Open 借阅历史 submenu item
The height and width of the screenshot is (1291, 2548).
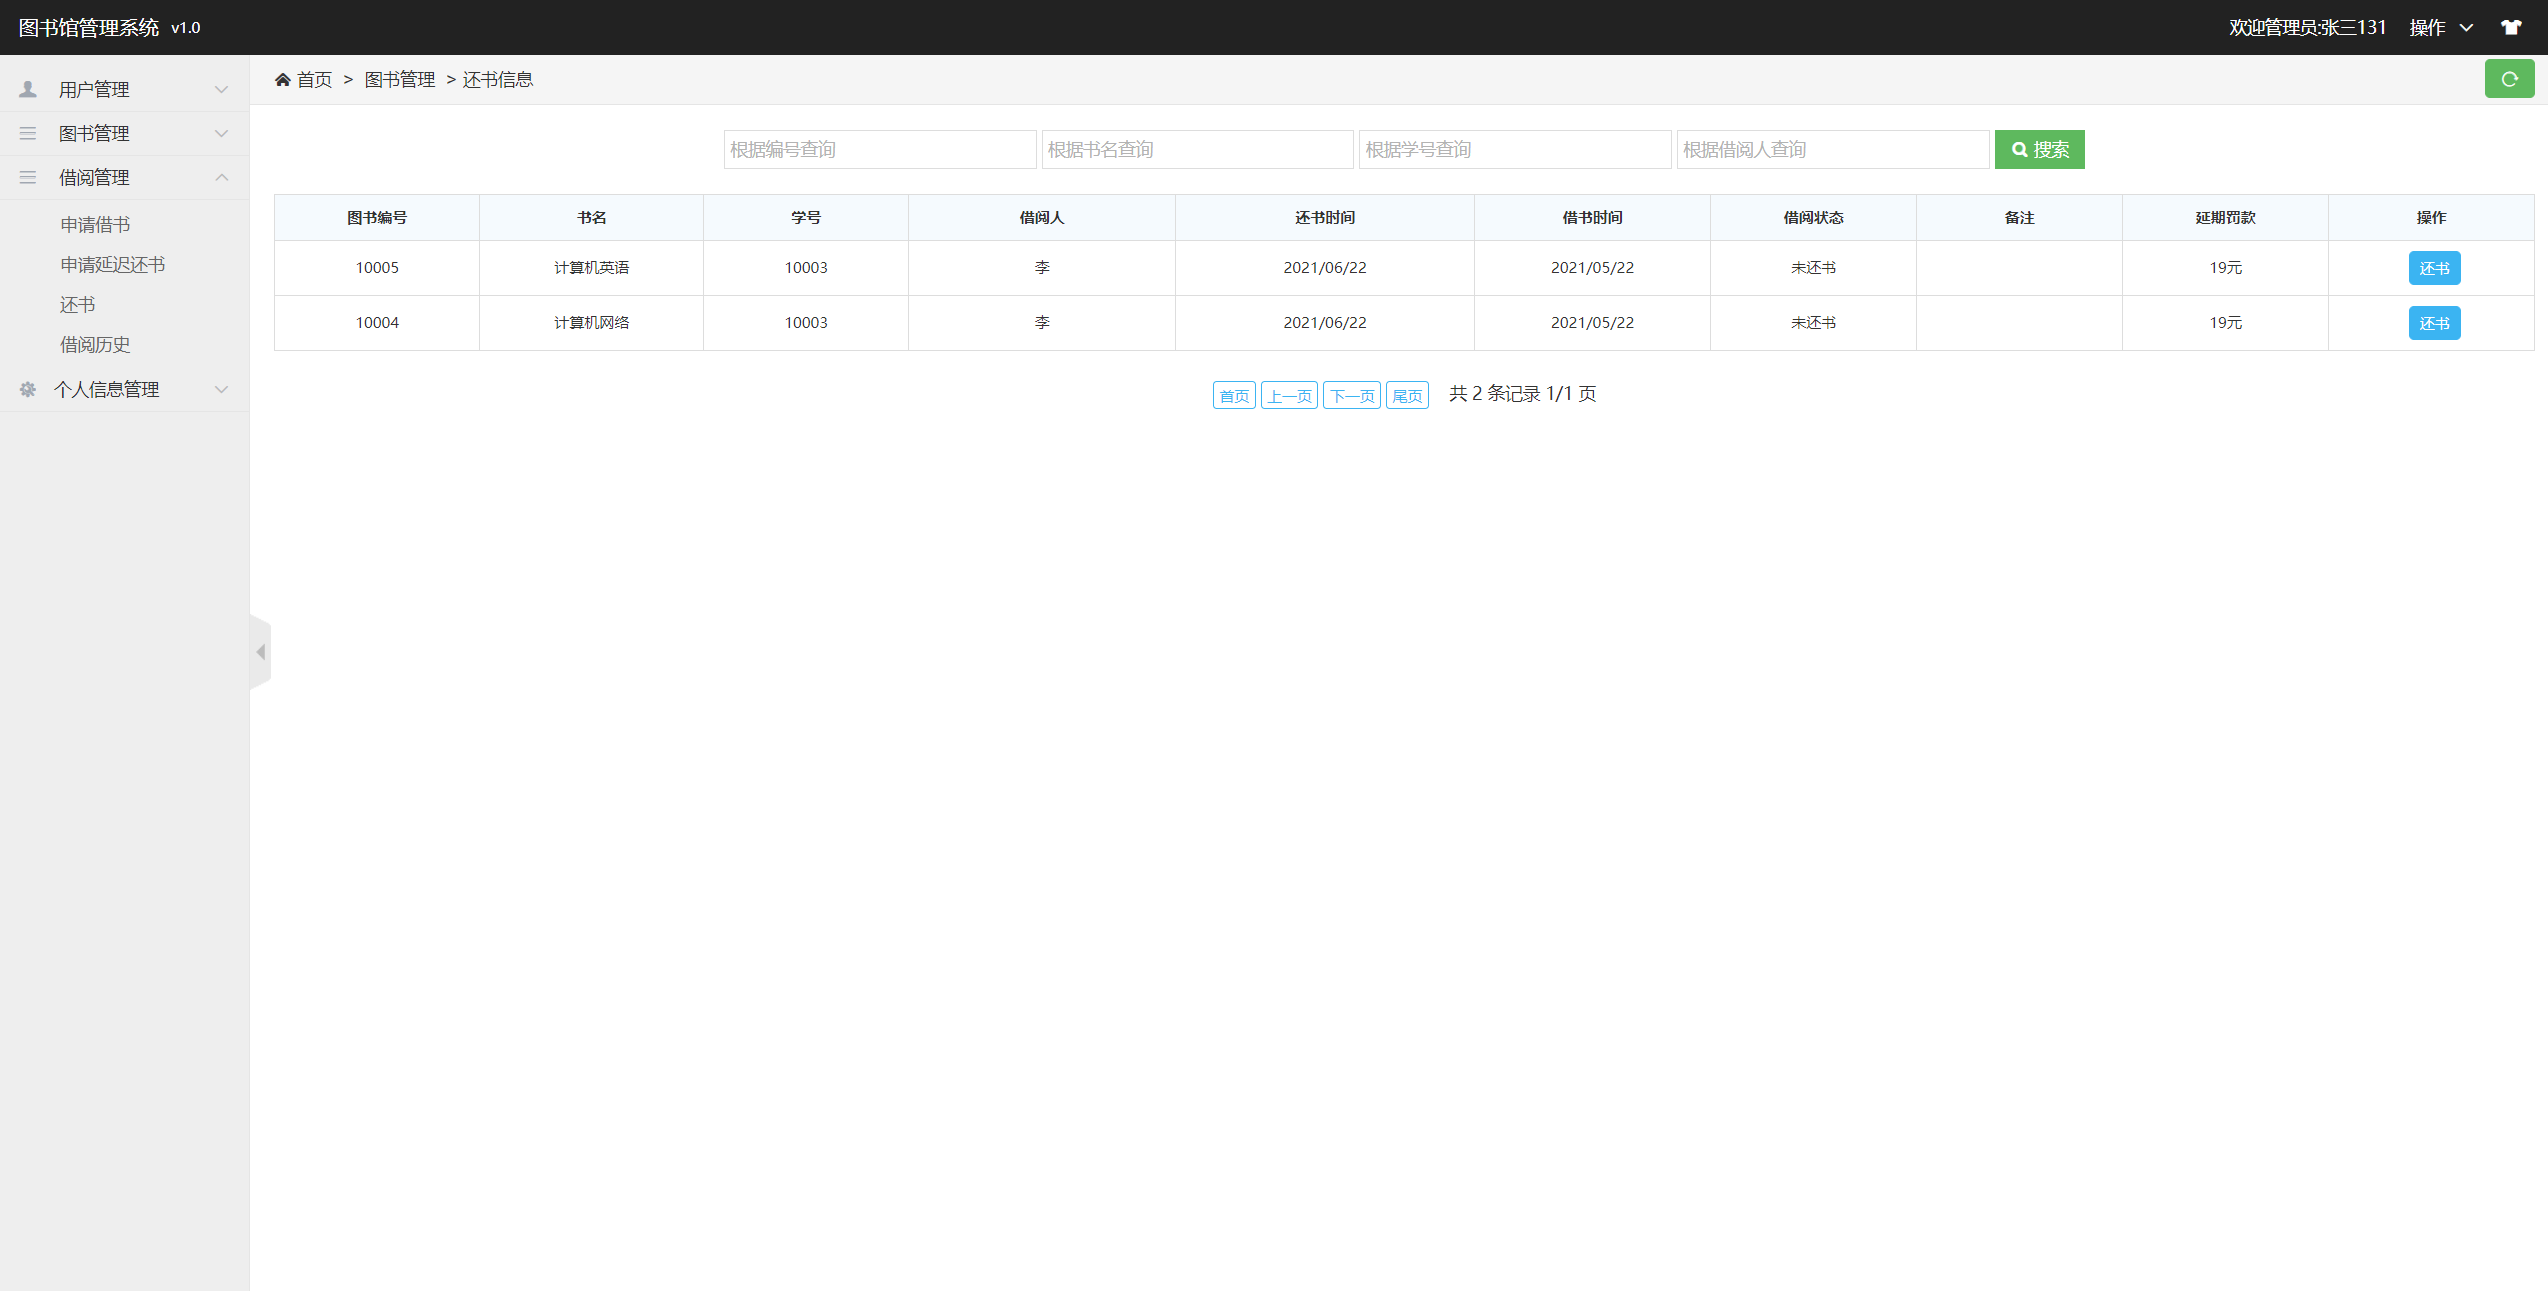pyautogui.click(x=95, y=344)
